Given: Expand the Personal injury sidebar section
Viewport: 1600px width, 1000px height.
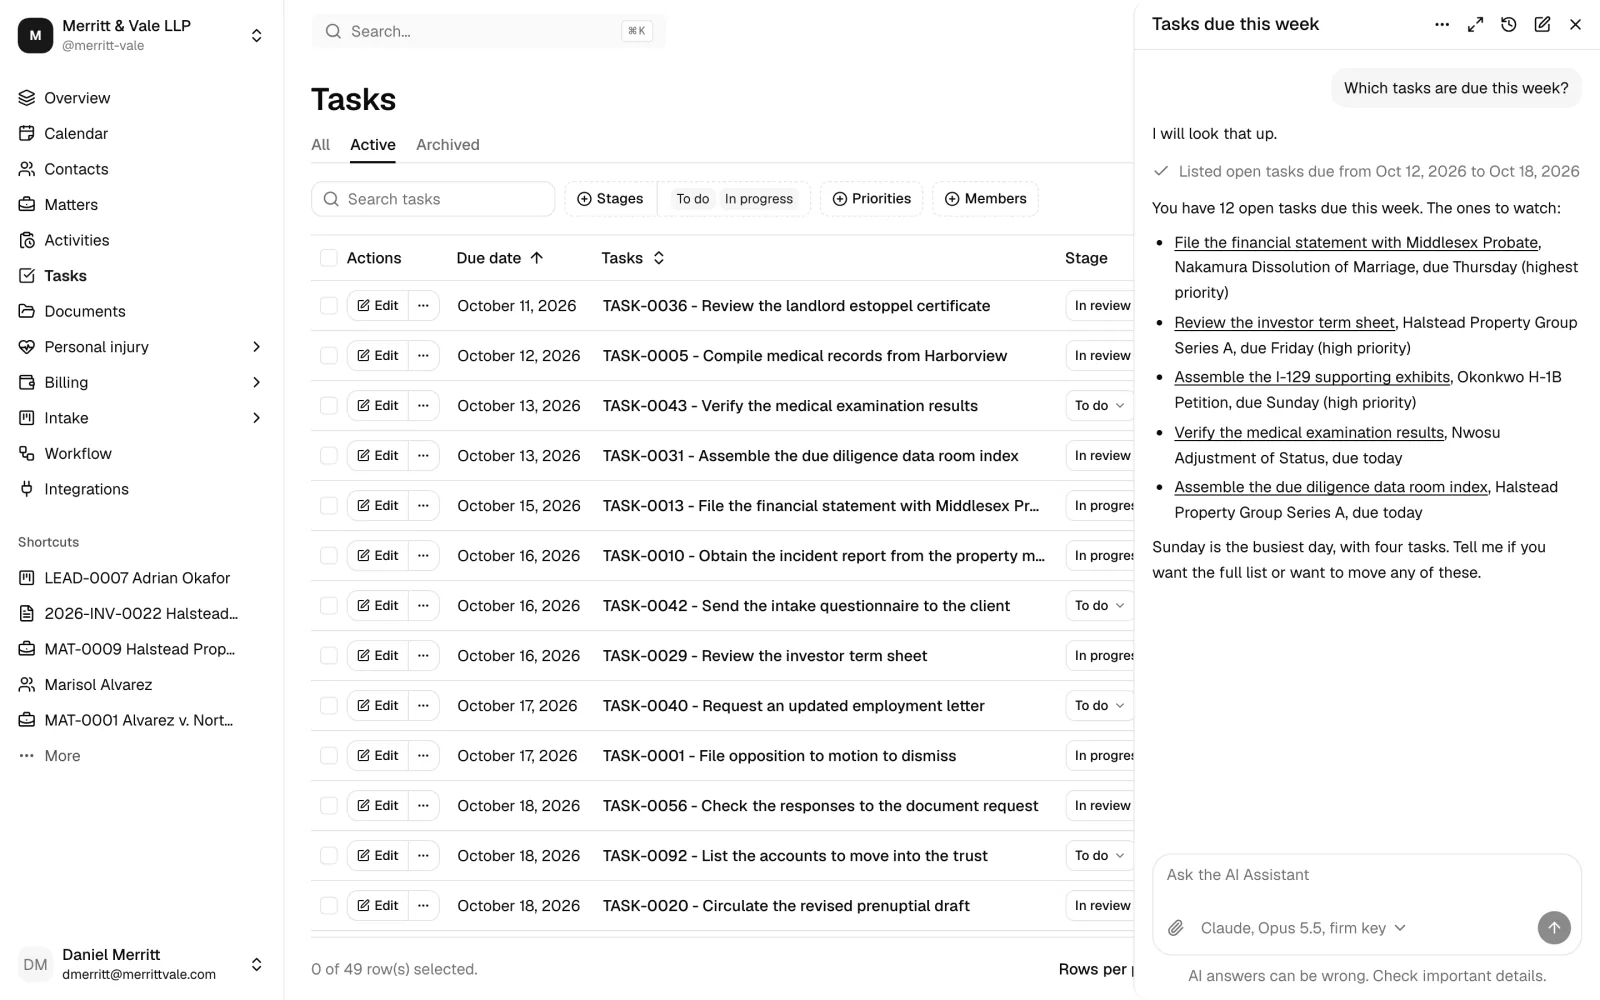Looking at the screenshot, I should point(256,347).
